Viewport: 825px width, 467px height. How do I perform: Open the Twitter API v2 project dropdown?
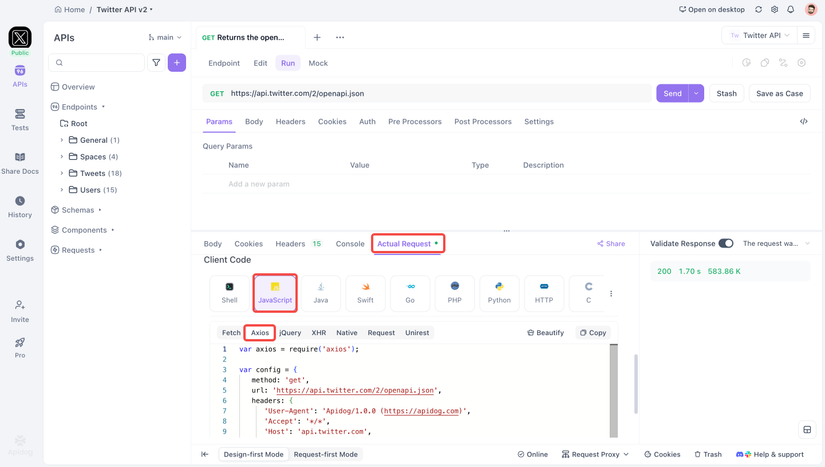pyautogui.click(x=125, y=9)
